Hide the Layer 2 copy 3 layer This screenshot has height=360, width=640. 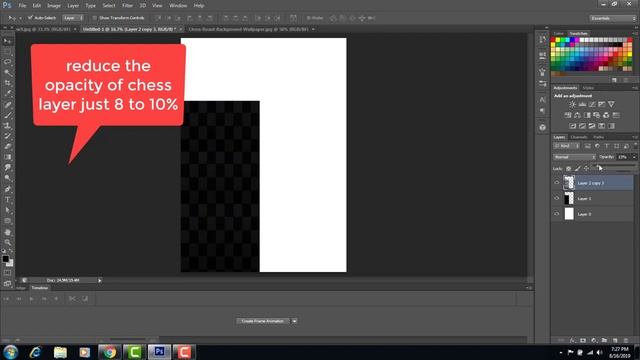click(556, 183)
